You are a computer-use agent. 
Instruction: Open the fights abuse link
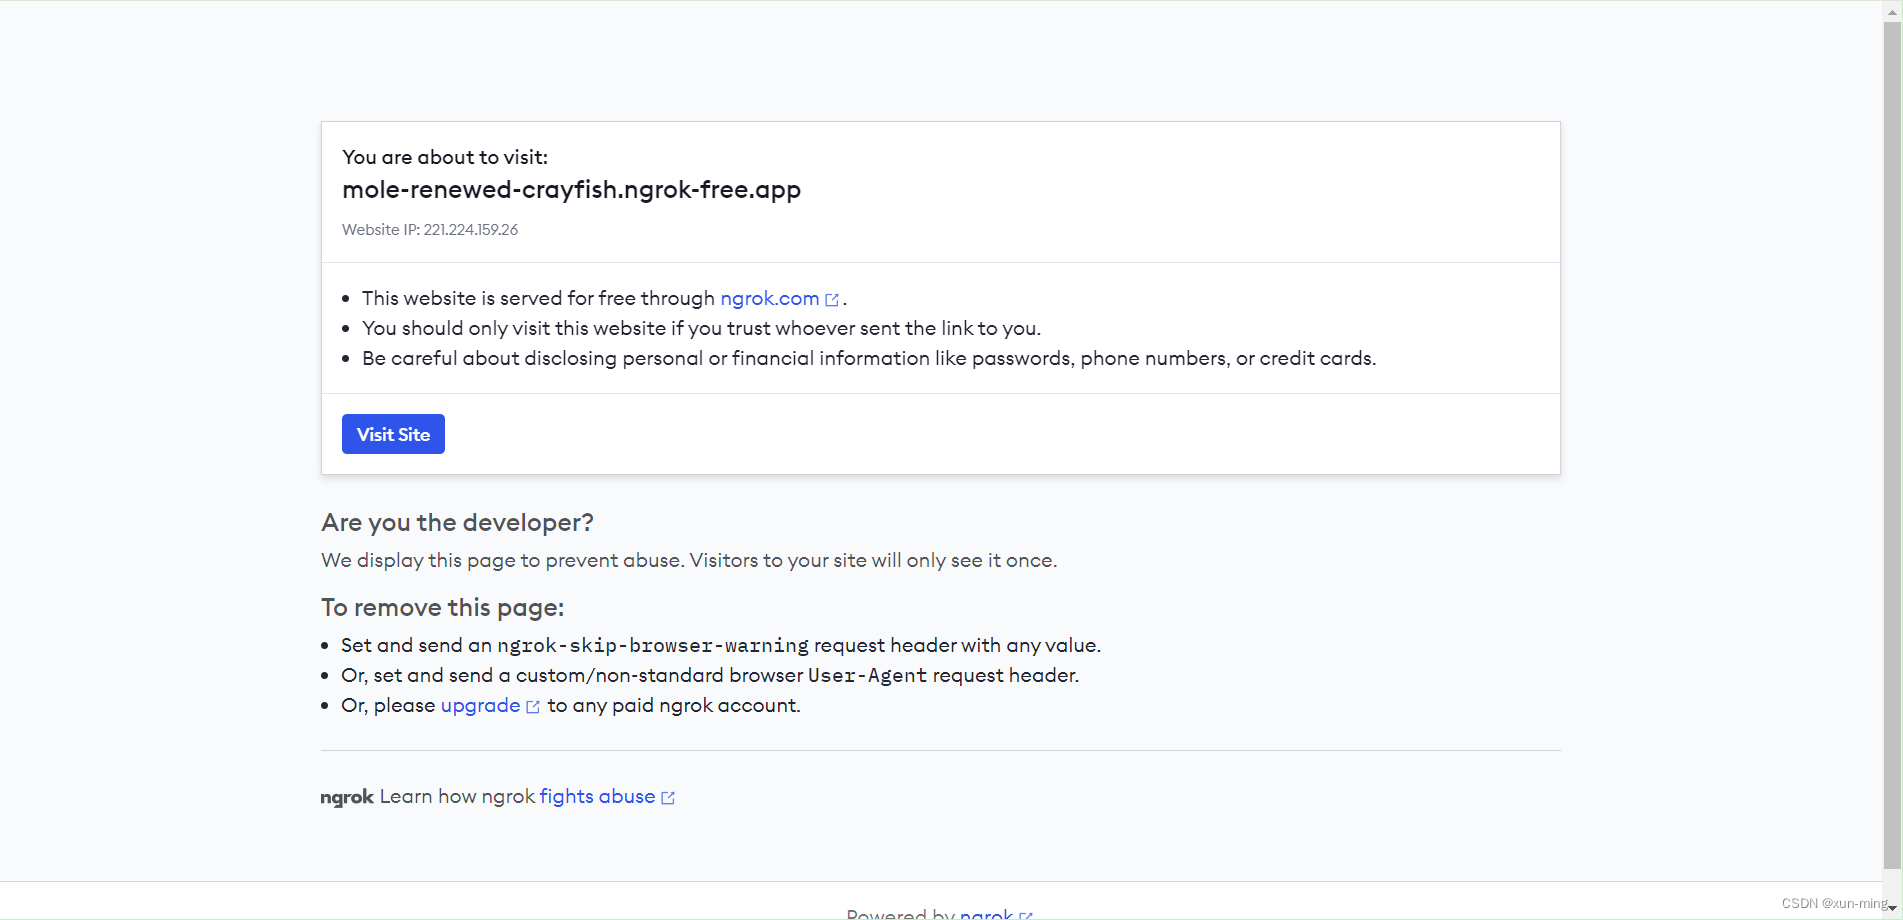point(597,796)
